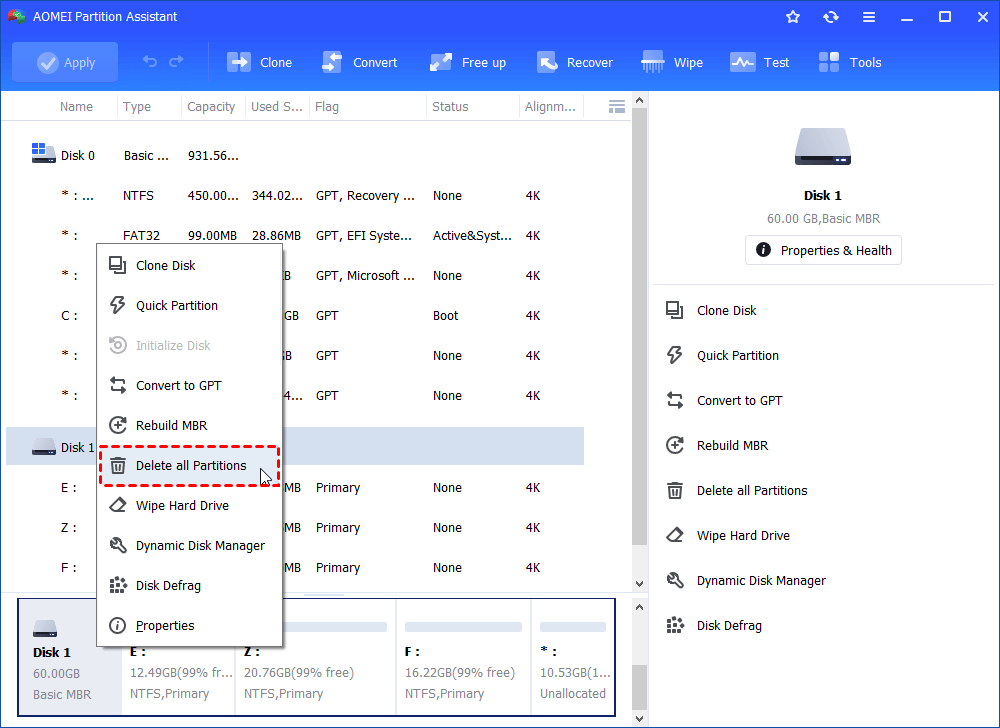Select the F: partition block at the bottom

pos(462,657)
